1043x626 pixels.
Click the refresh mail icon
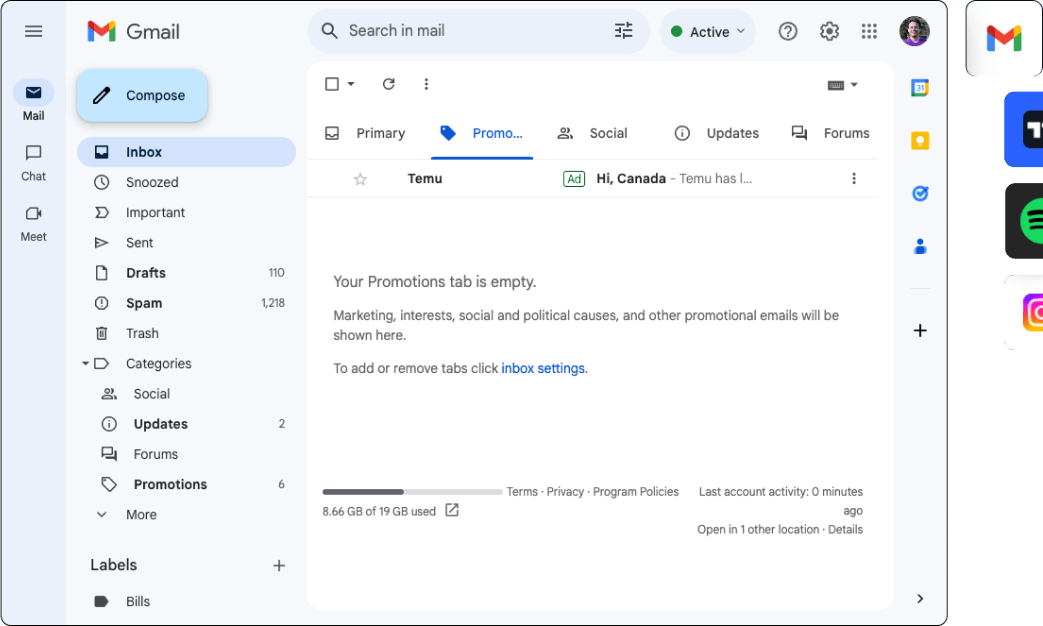[x=389, y=84]
